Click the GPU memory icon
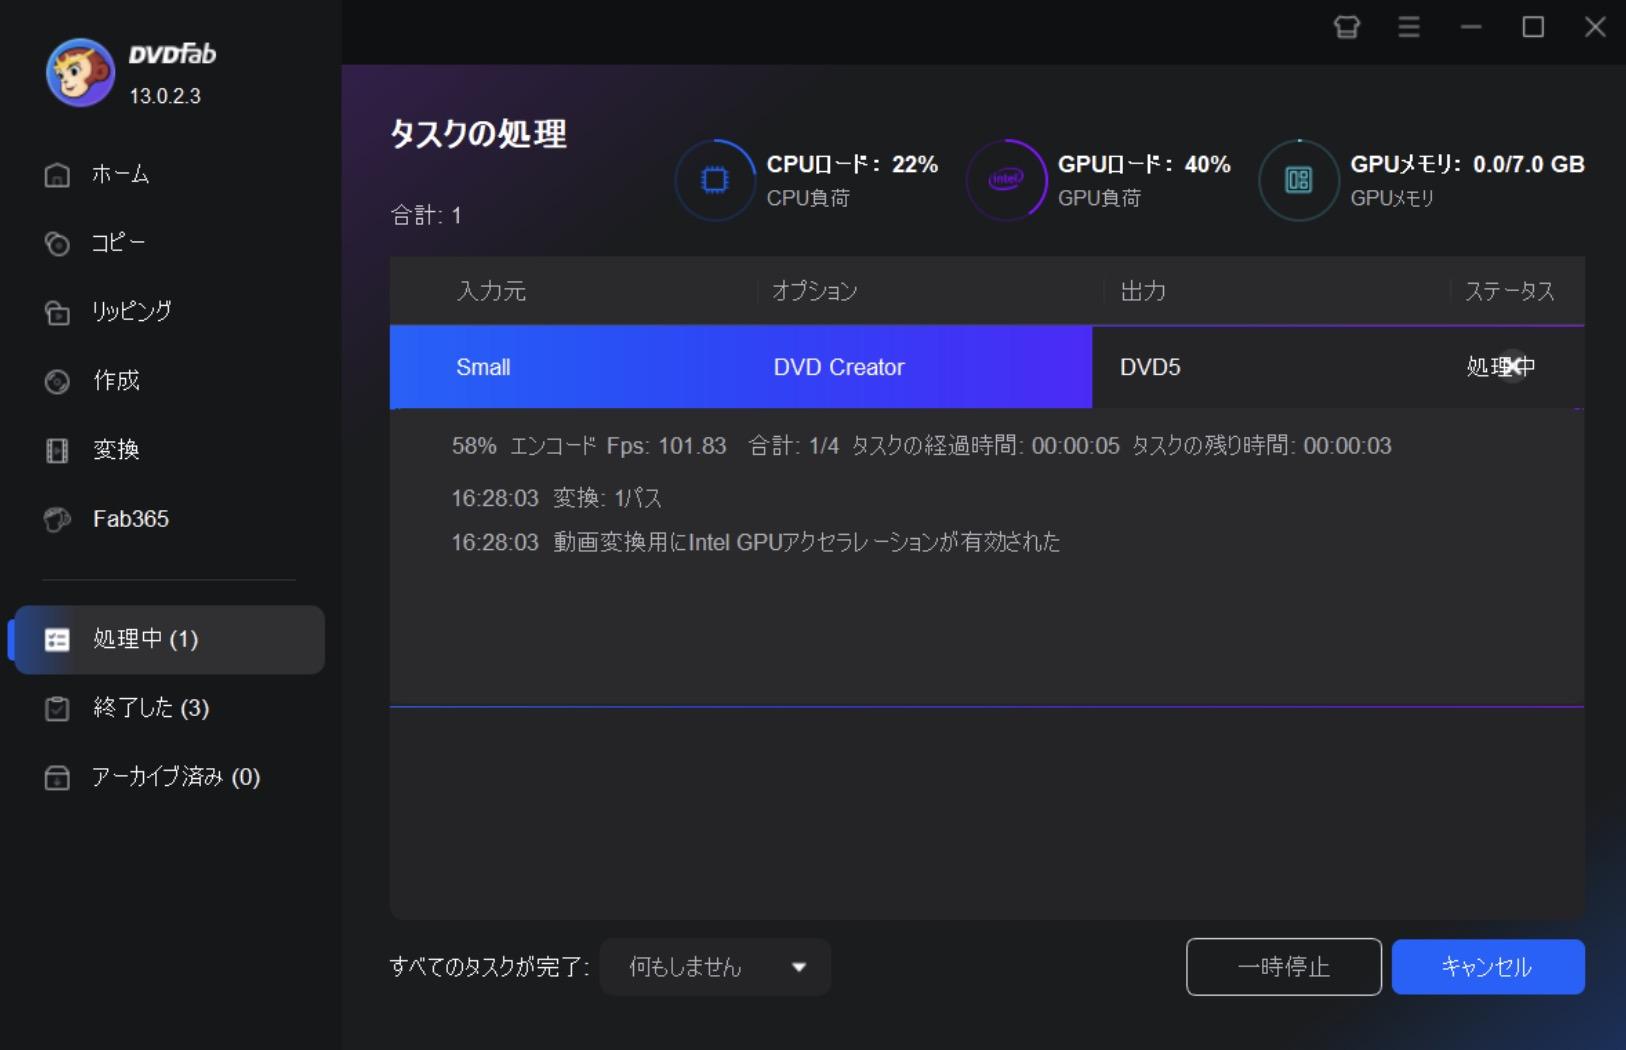The height and width of the screenshot is (1050, 1626). 1298,180
